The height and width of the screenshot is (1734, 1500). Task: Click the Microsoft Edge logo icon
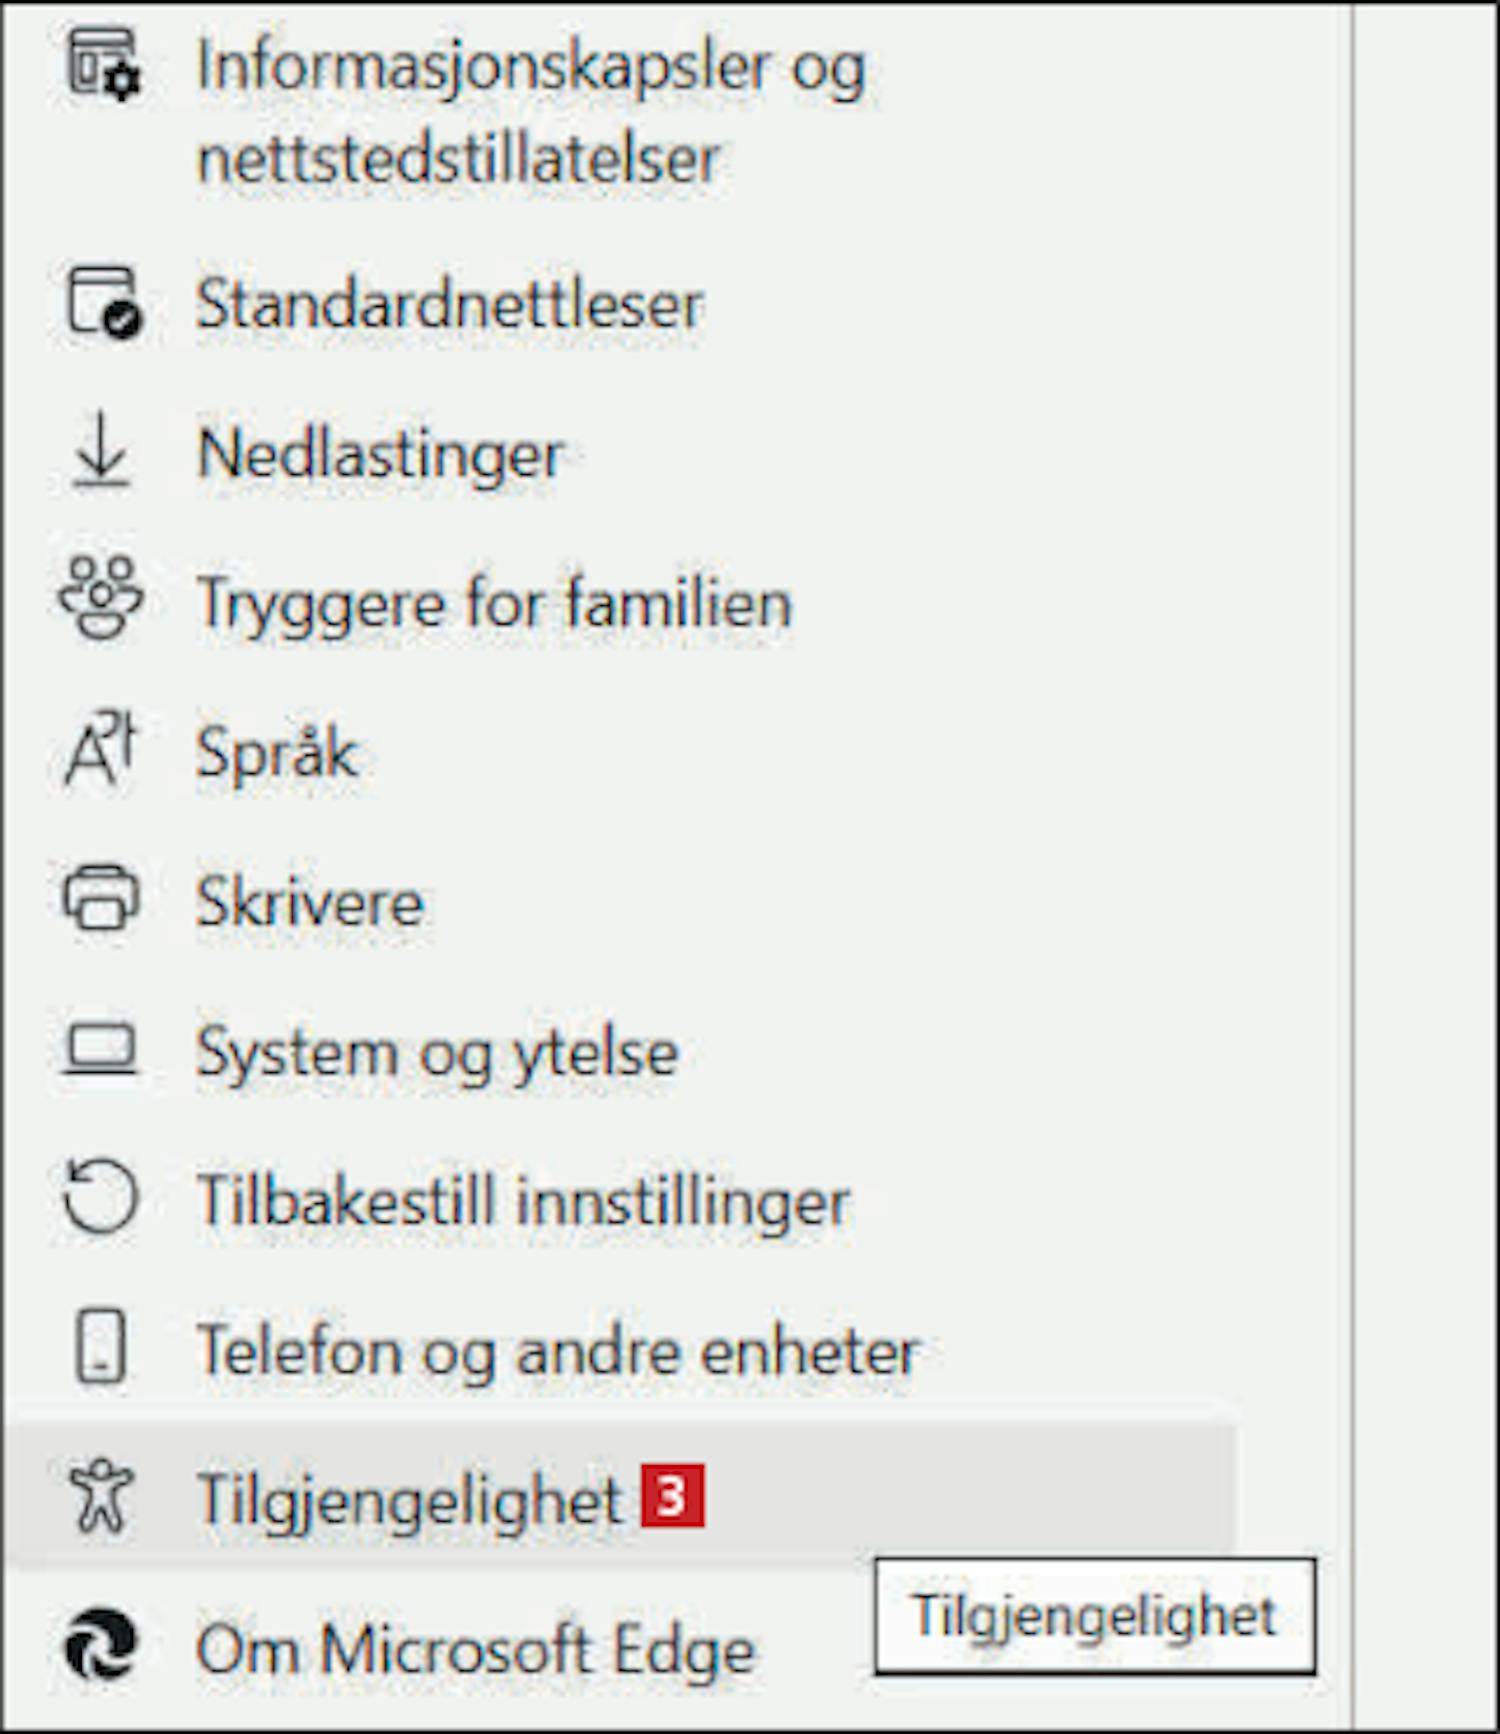(x=101, y=1645)
